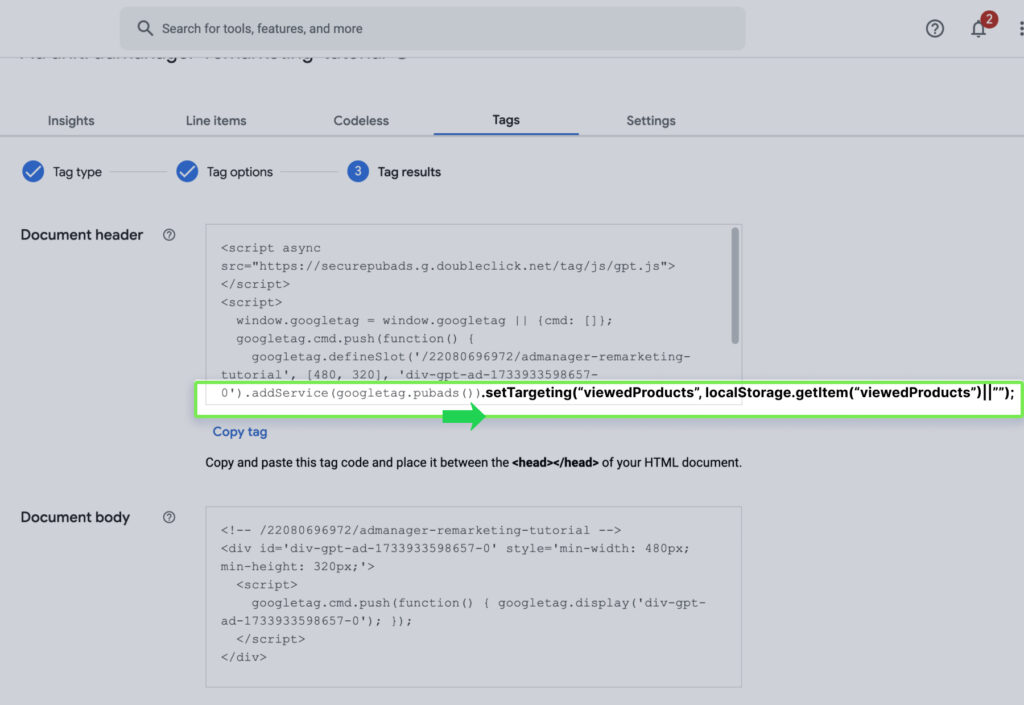Image resolution: width=1024 pixels, height=705 pixels.
Task: Open the Codeless tab
Action: point(361,120)
